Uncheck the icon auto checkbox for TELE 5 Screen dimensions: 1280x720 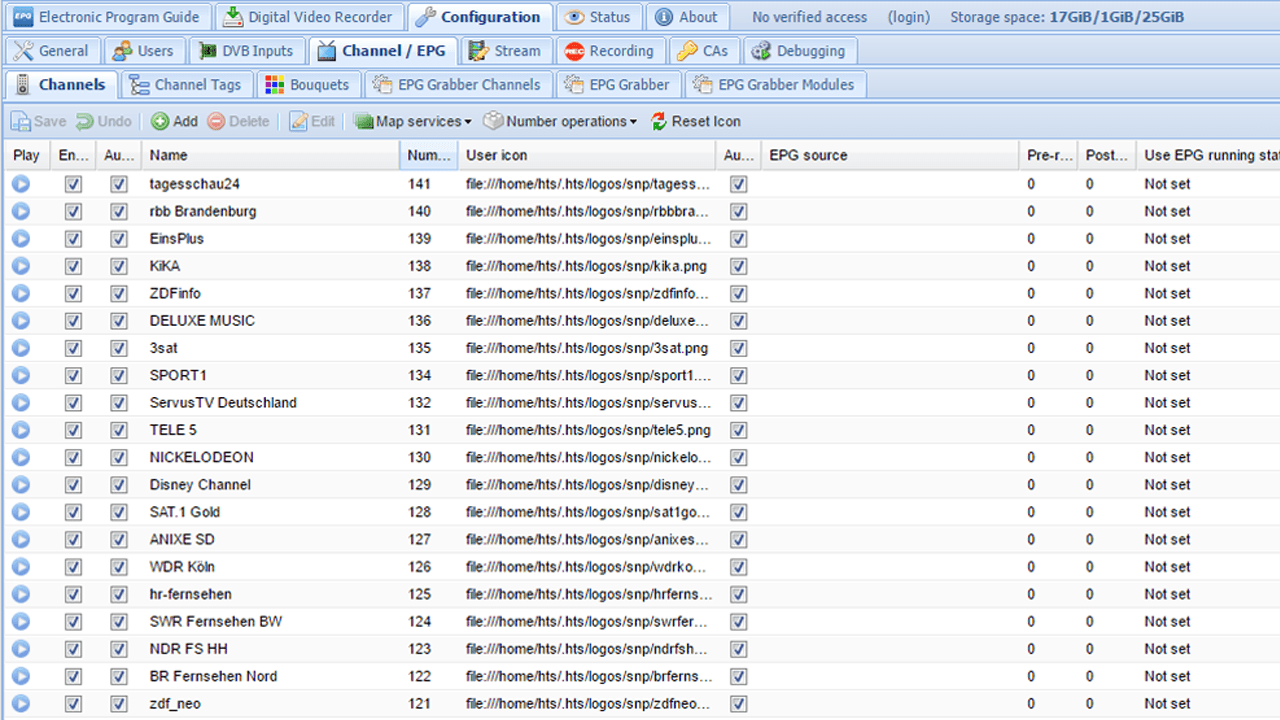[738, 430]
